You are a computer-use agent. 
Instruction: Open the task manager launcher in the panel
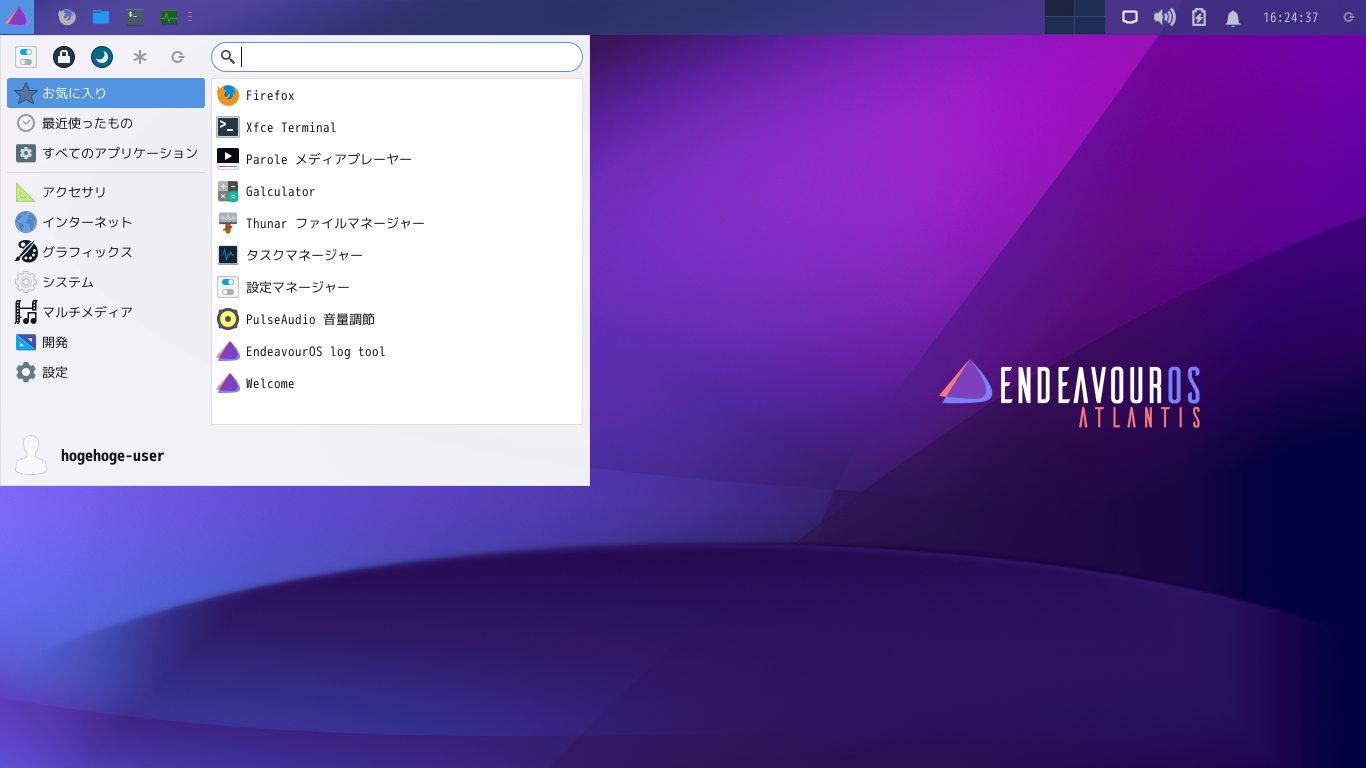169,17
